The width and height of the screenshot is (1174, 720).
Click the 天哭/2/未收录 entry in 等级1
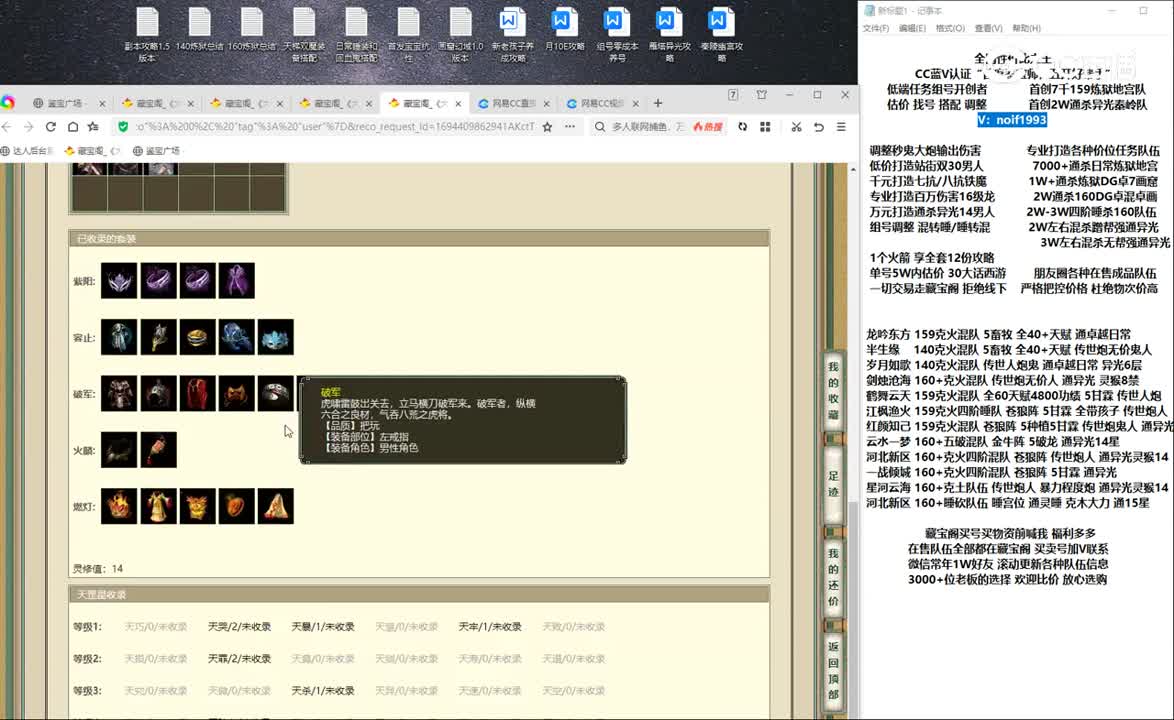[x=239, y=626]
